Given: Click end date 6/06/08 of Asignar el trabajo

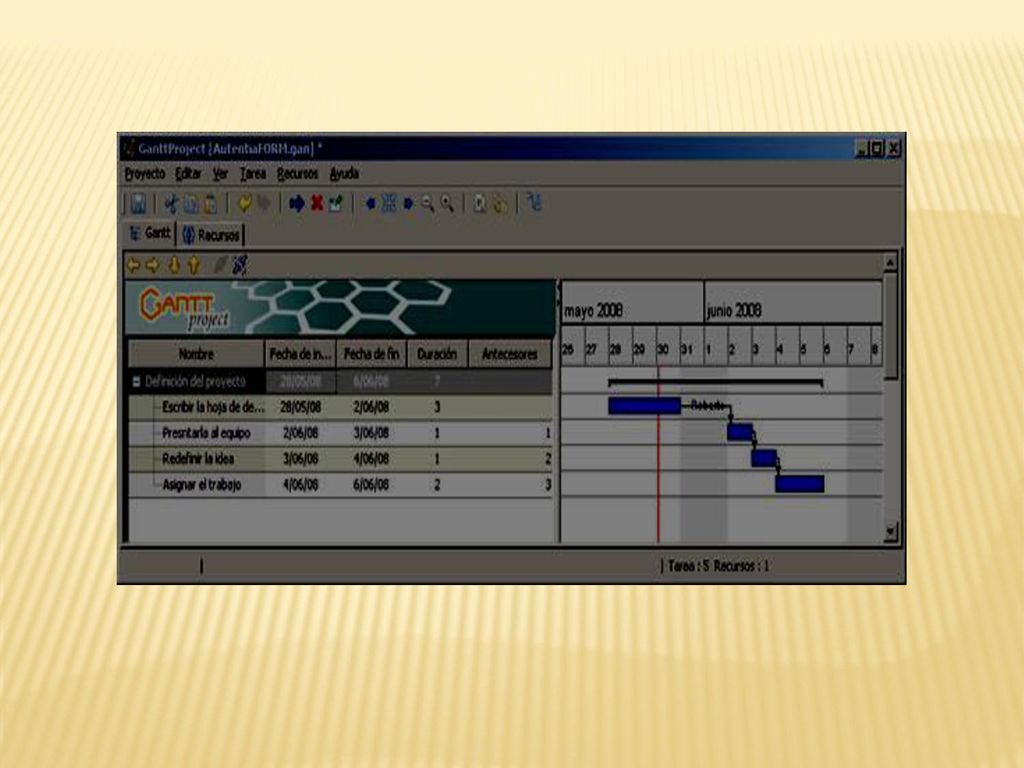Looking at the screenshot, I should 371,485.
